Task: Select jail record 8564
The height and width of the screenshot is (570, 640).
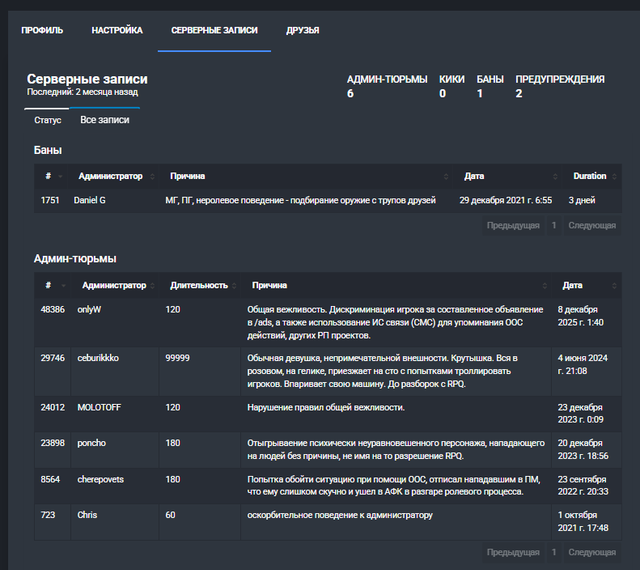Action: click(50, 479)
